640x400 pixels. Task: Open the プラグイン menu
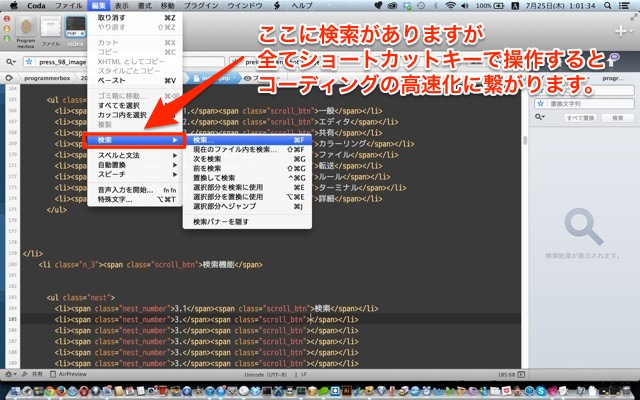click(200, 6)
